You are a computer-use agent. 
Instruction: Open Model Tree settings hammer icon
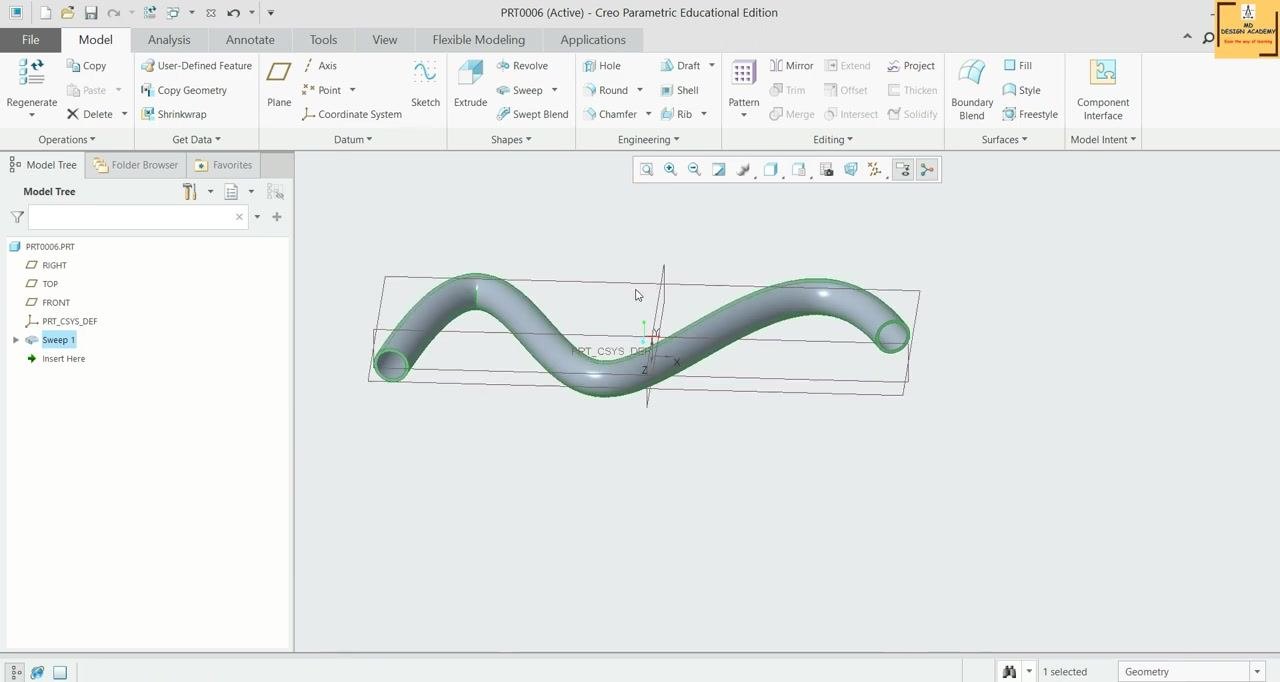click(x=190, y=192)
